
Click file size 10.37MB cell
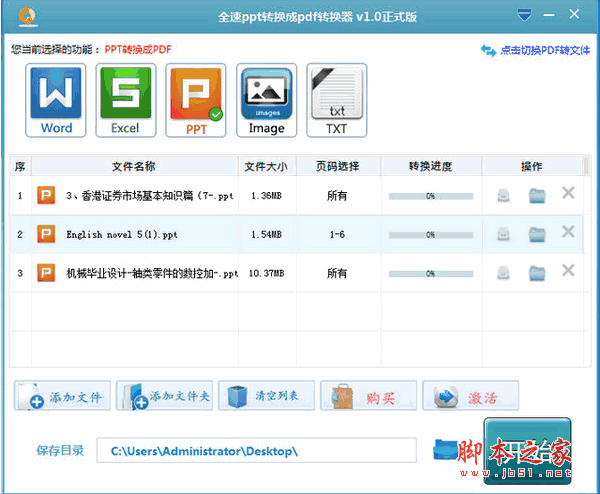pyautogui.click(x=267, y=273)
